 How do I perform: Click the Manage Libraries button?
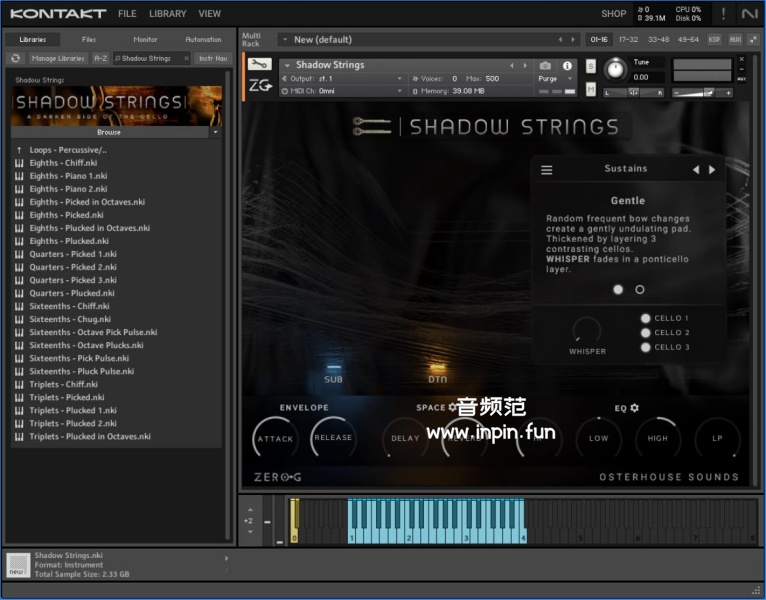(58, 59)
